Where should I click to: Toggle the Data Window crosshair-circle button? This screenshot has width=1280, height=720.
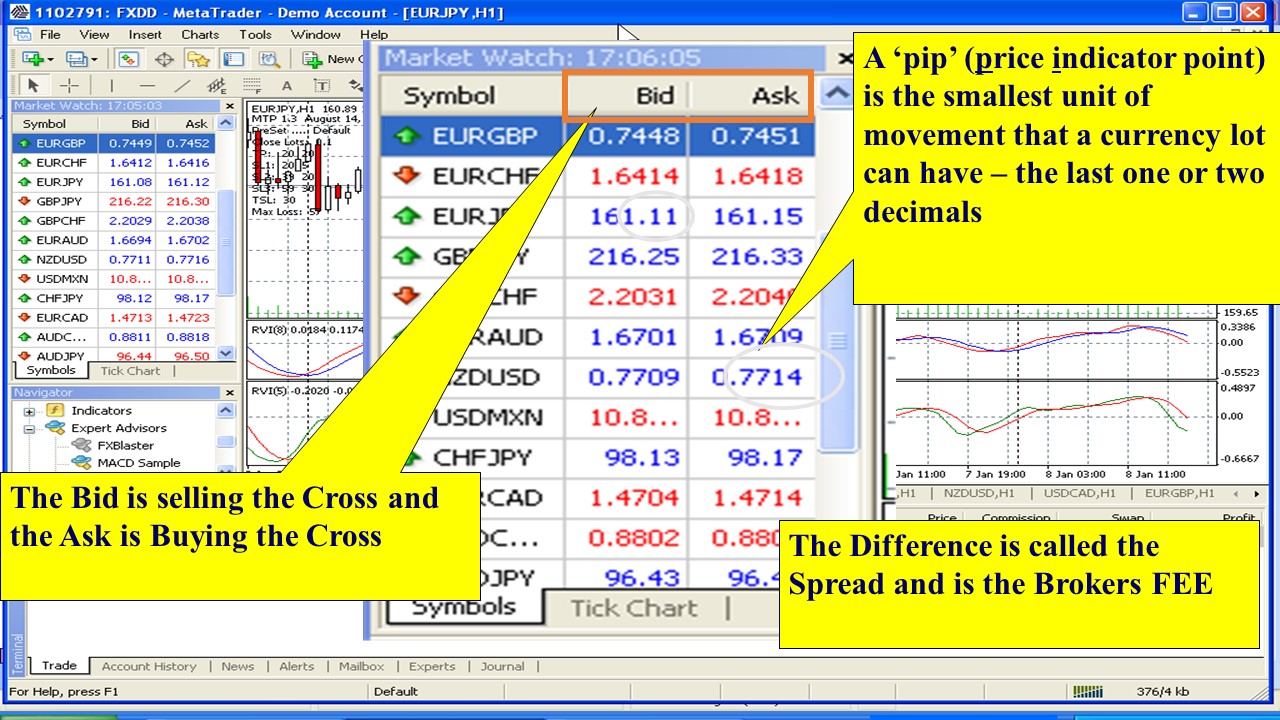coord(164,59)
